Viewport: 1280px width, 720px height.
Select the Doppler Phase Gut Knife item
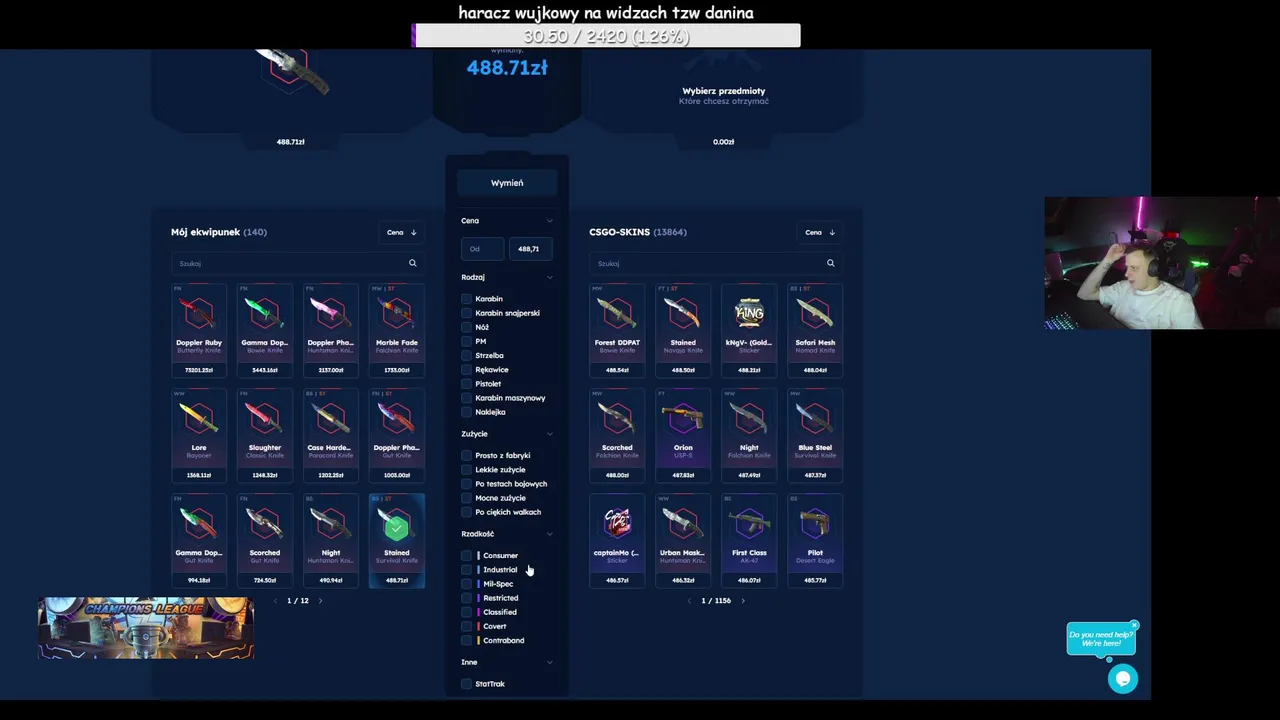tap(397, 435)
